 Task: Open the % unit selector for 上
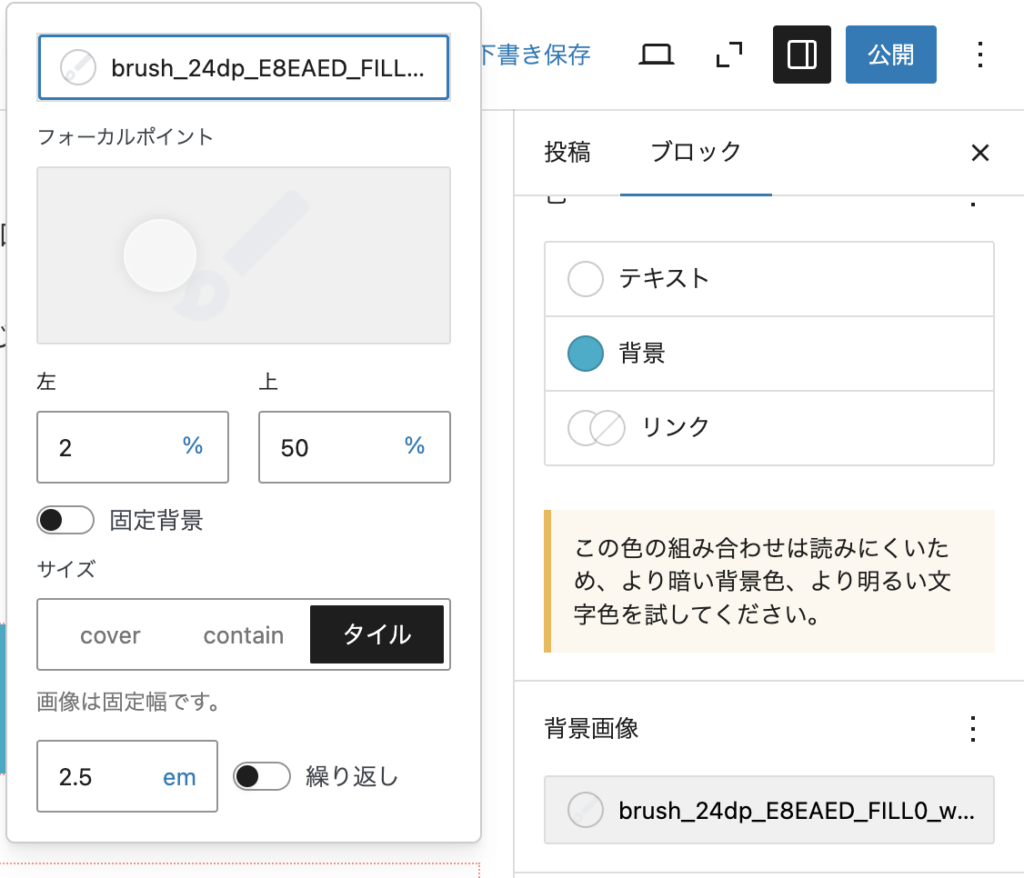point(415,446)
